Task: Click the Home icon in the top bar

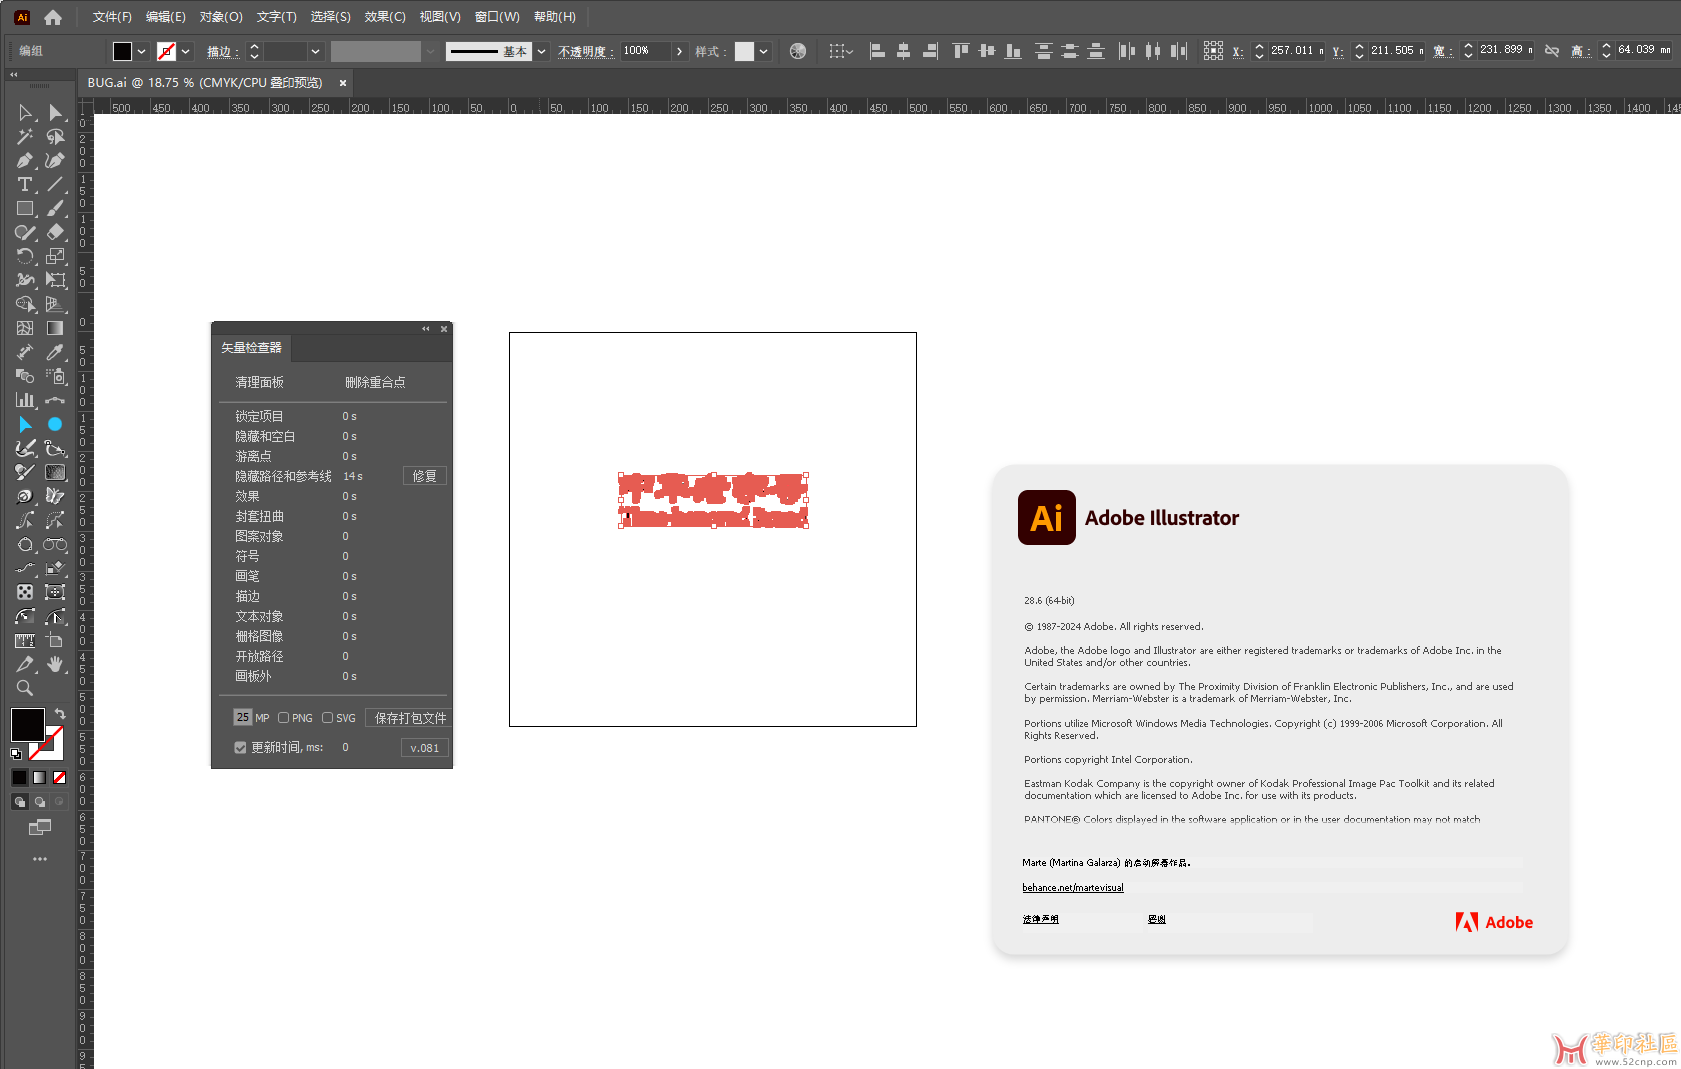Action: pyautogui.click(x=53, y=17)
